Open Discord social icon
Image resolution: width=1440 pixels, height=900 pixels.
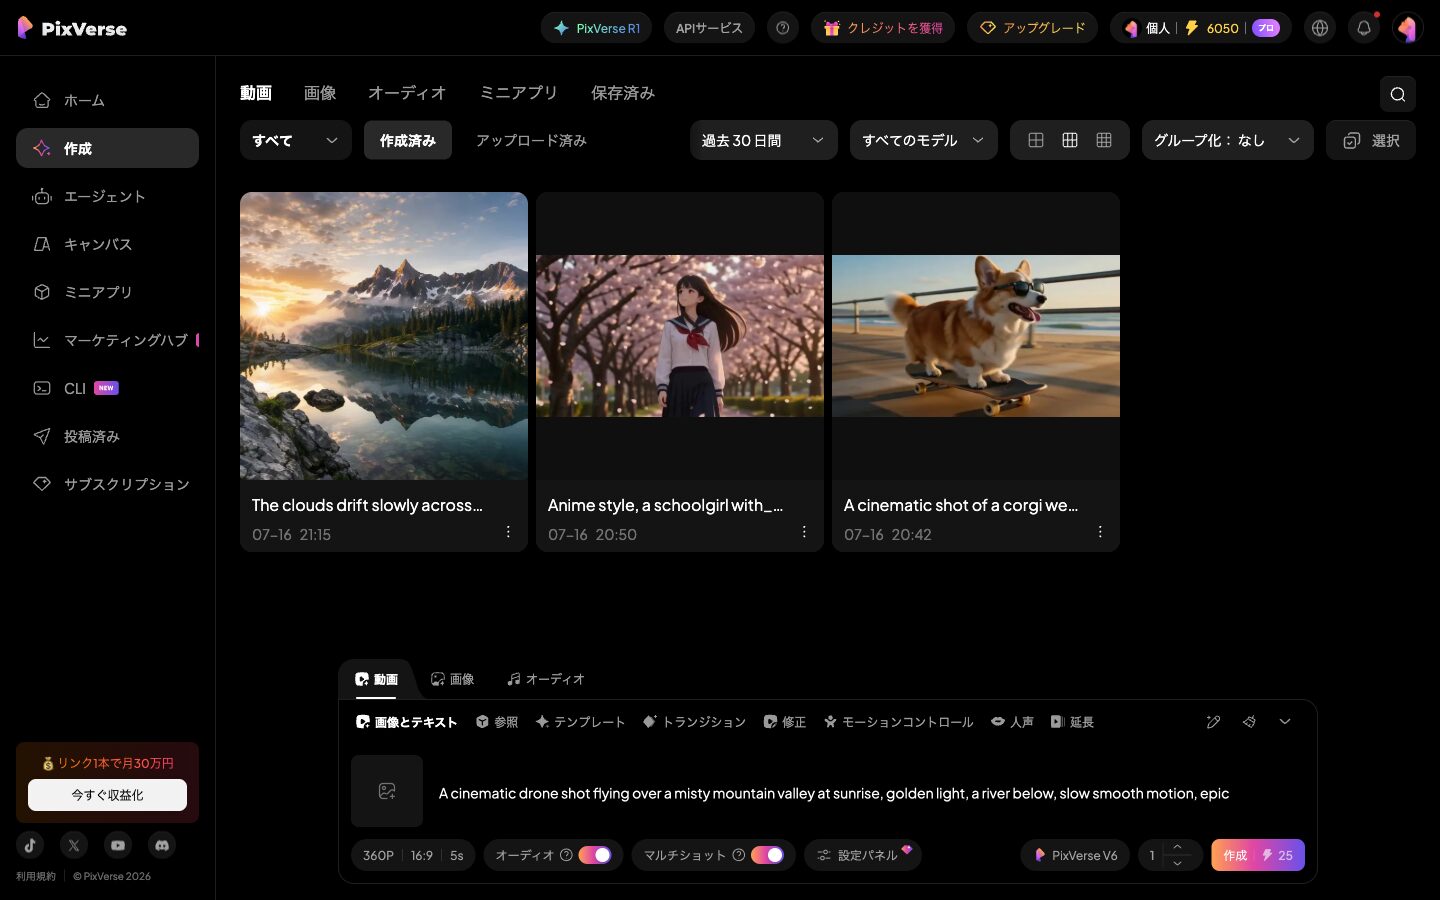point(162,845)
